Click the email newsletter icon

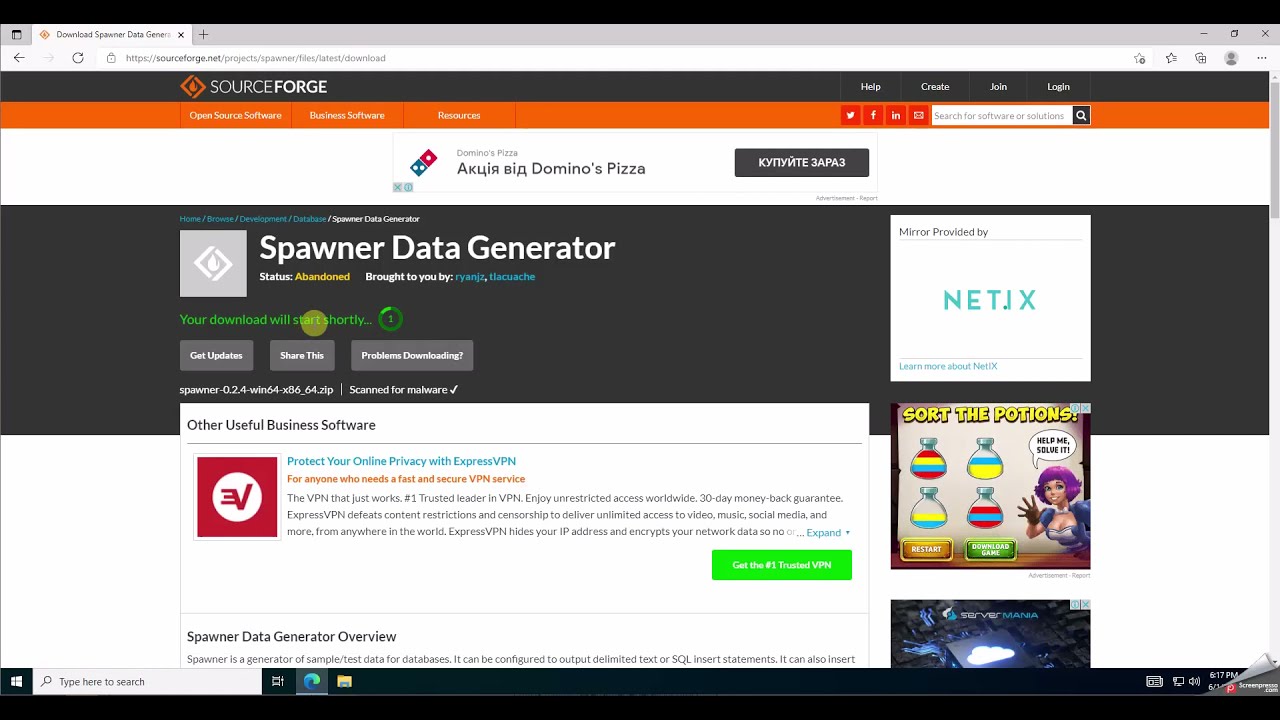919,116
